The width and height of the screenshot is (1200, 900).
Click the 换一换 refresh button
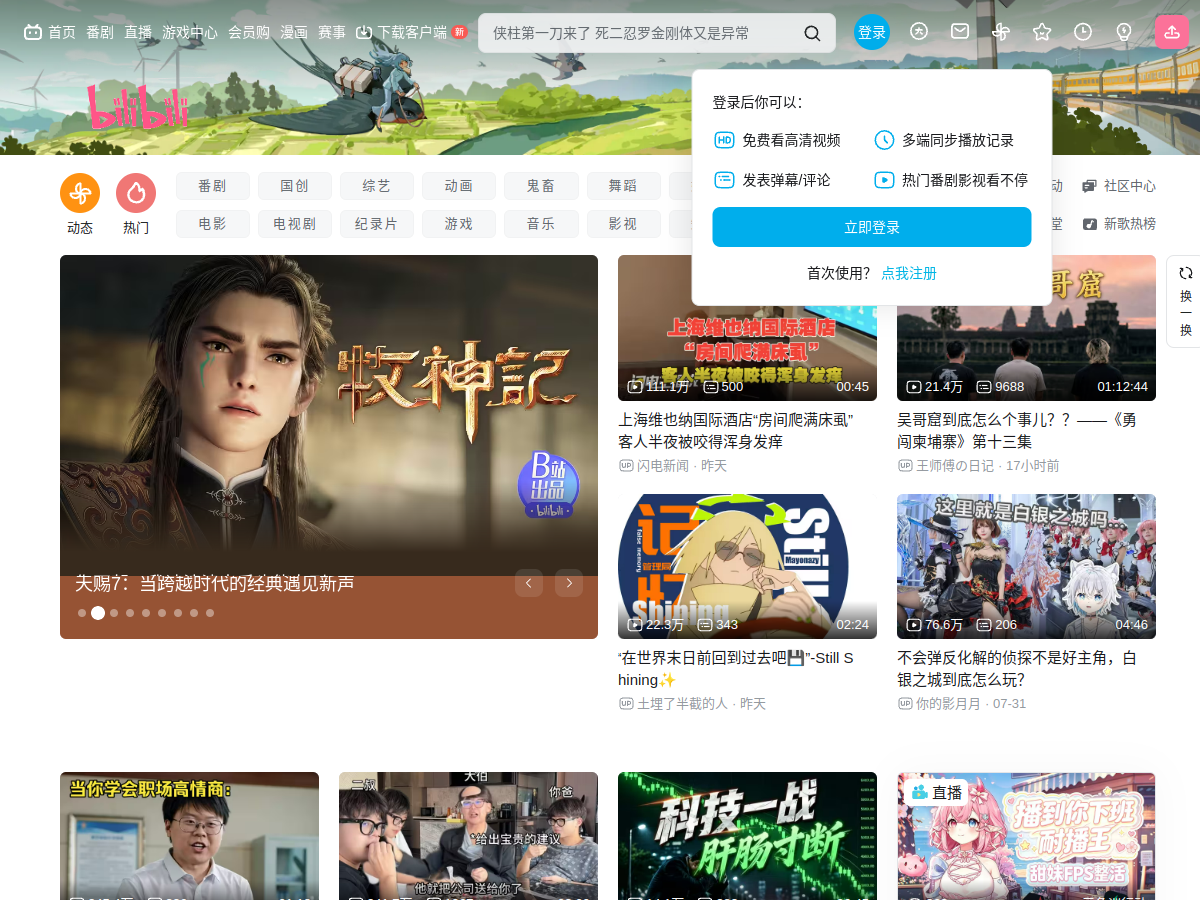[x=1185, y=301]
